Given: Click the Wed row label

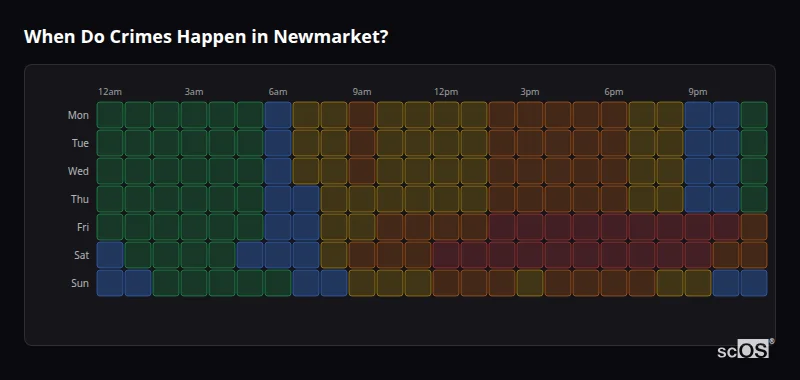Looking at the screenshot, I should point(78,171).
